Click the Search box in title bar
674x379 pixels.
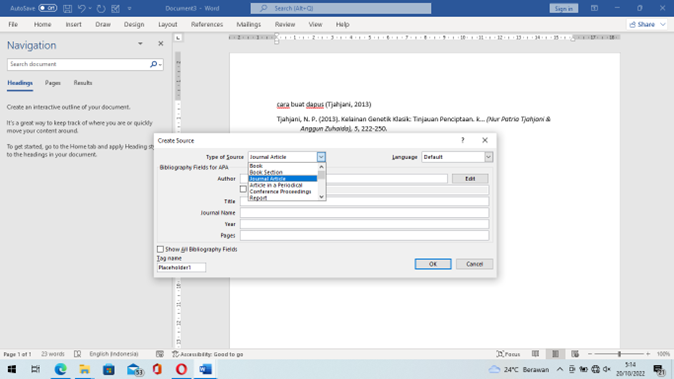(x=341, y=8)
